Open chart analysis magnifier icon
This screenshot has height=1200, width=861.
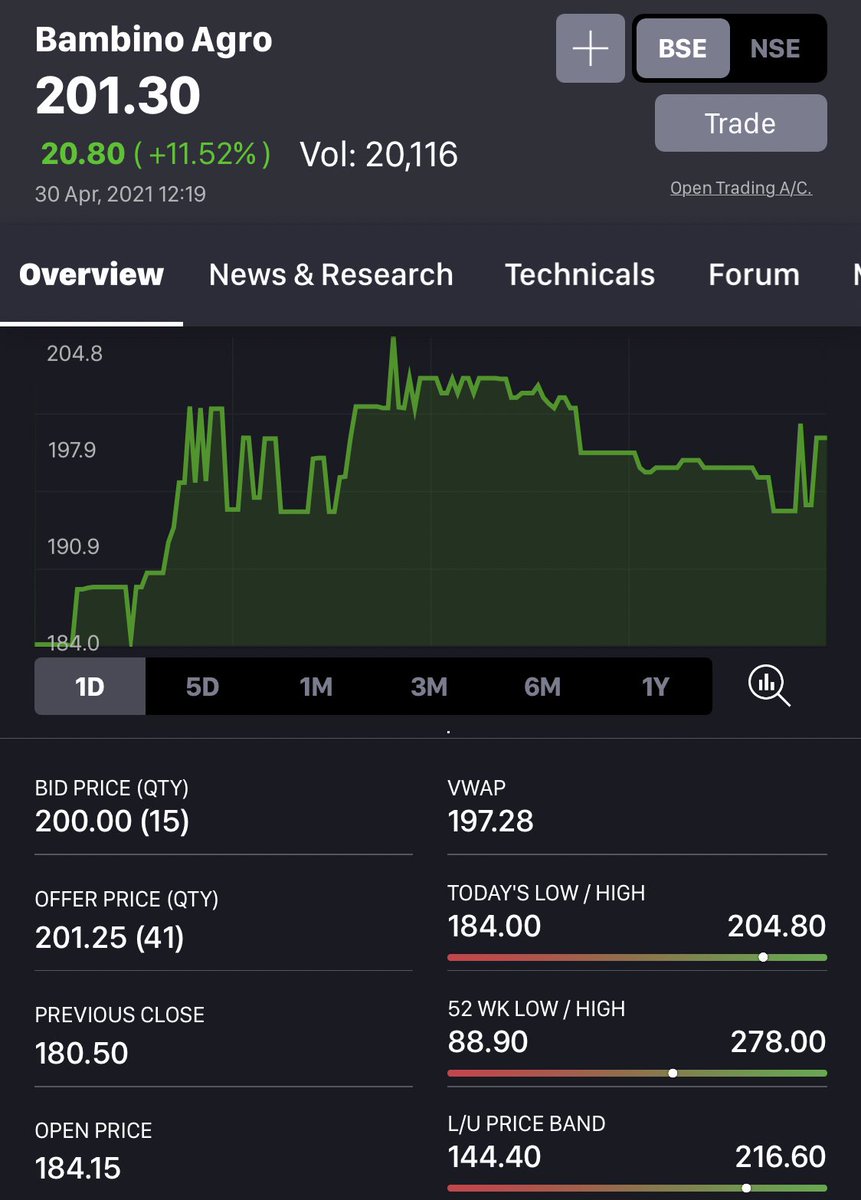[769, 686]
